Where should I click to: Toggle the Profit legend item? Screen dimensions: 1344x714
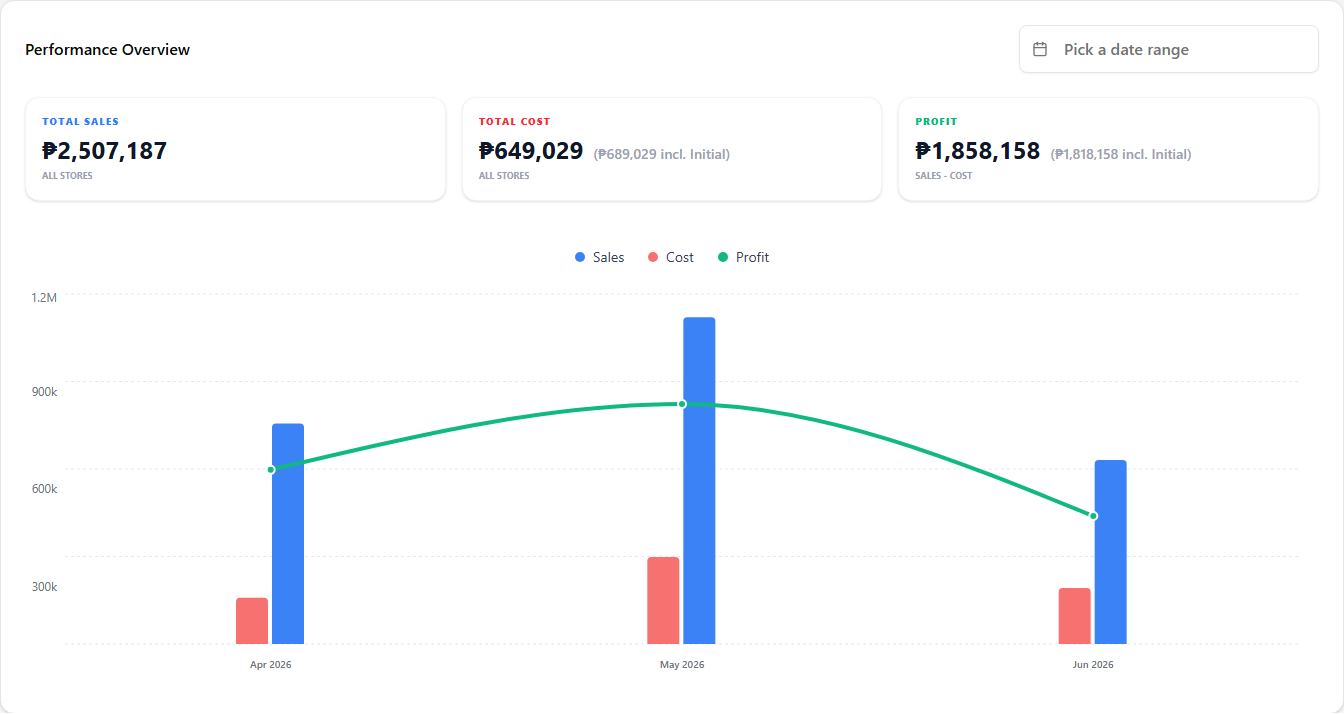click(744, 257)
